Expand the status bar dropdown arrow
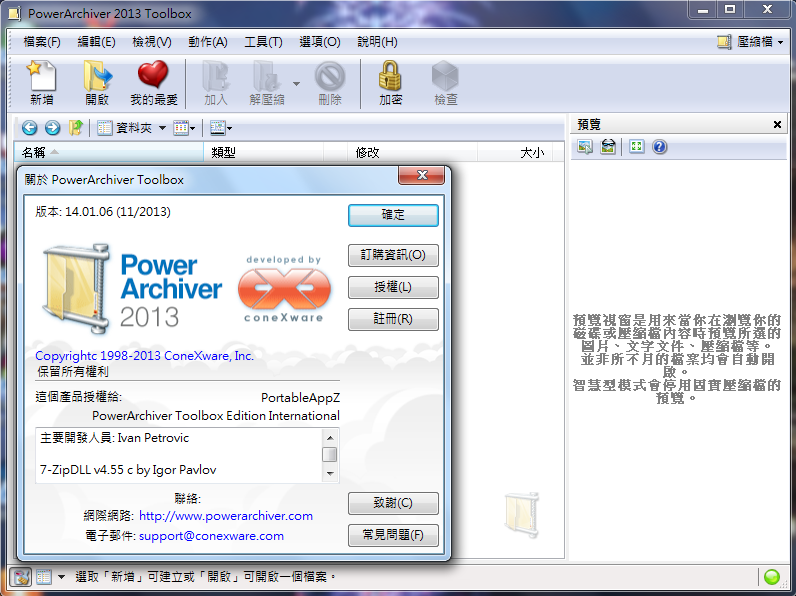Image resolution: width=796 pixels, height=596 pixels. 61,577
